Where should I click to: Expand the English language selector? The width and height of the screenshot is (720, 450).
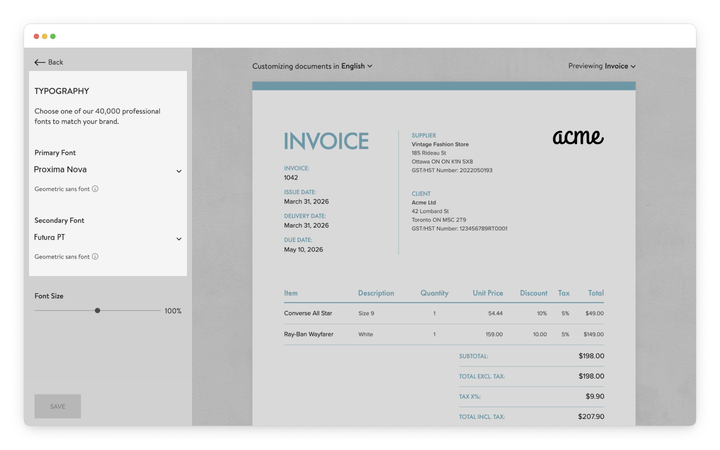[x=357, y=66]
